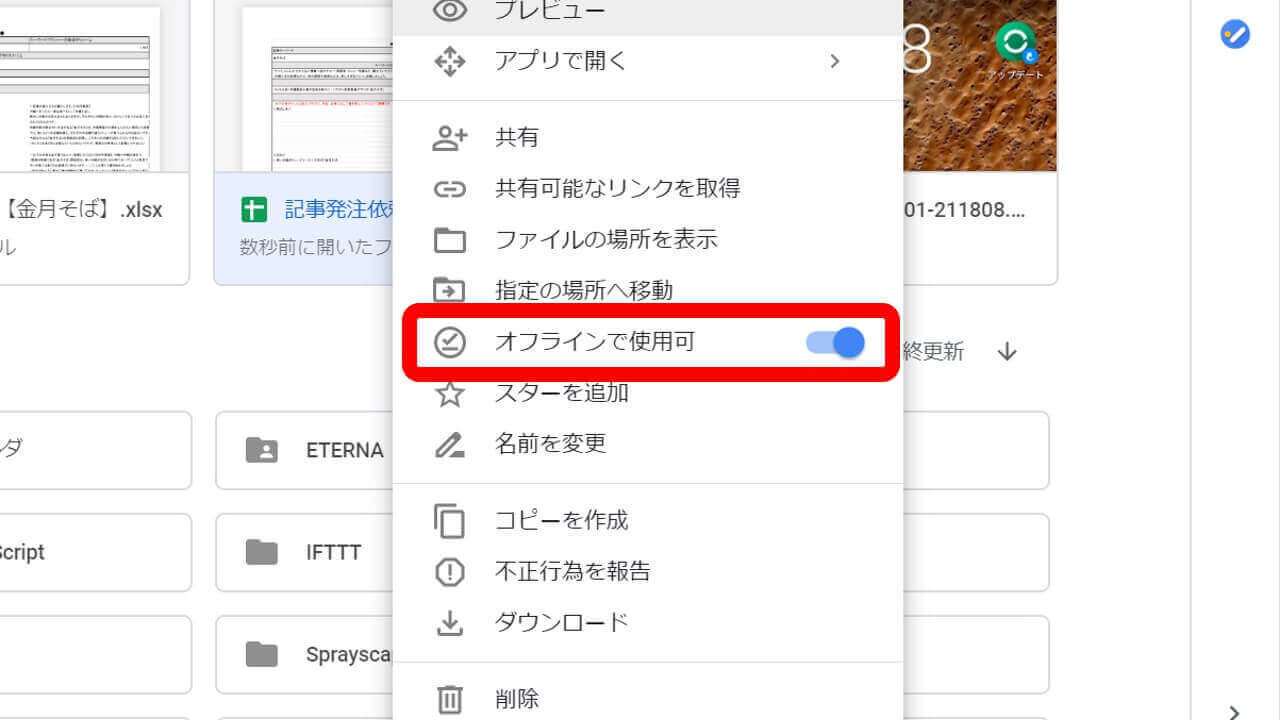Viewport: 1280px width, 720px height.
Task: Reverse sort order with the down arrow
Action: click(x=1007, y=352)
